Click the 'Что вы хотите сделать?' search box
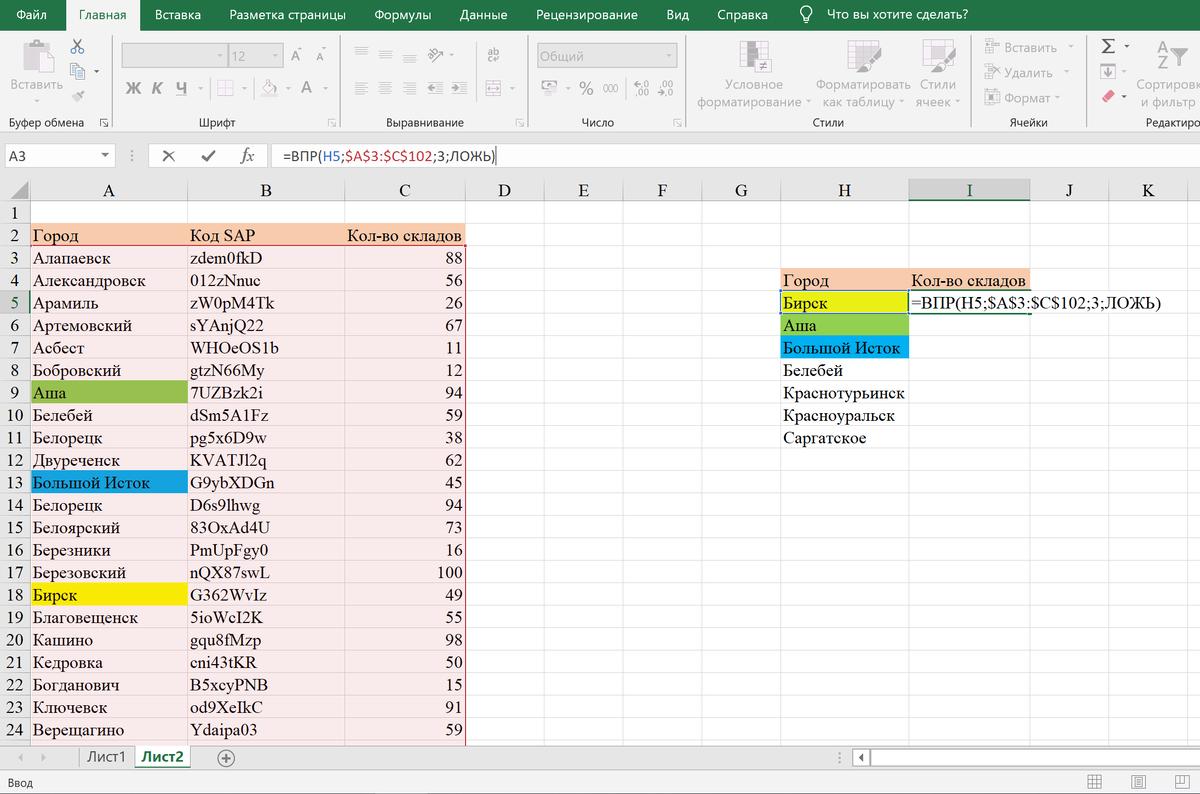Screen dimensions: 1200x794 (x=898, y=15)
